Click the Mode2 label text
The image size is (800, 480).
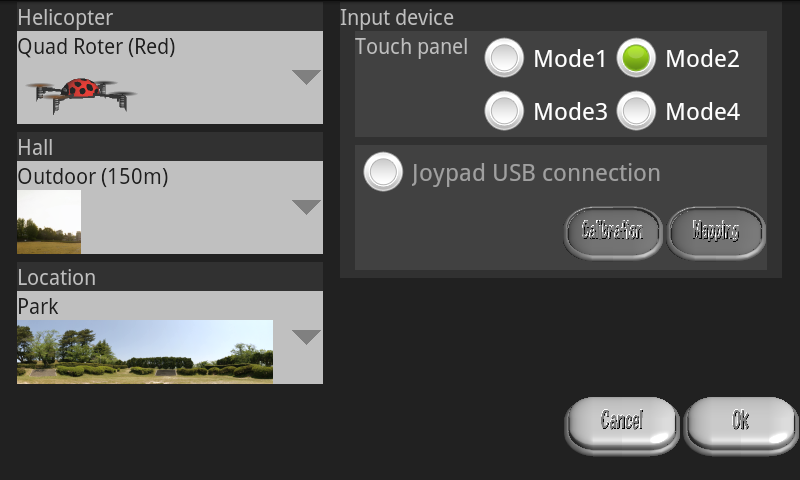click(702, 59)
